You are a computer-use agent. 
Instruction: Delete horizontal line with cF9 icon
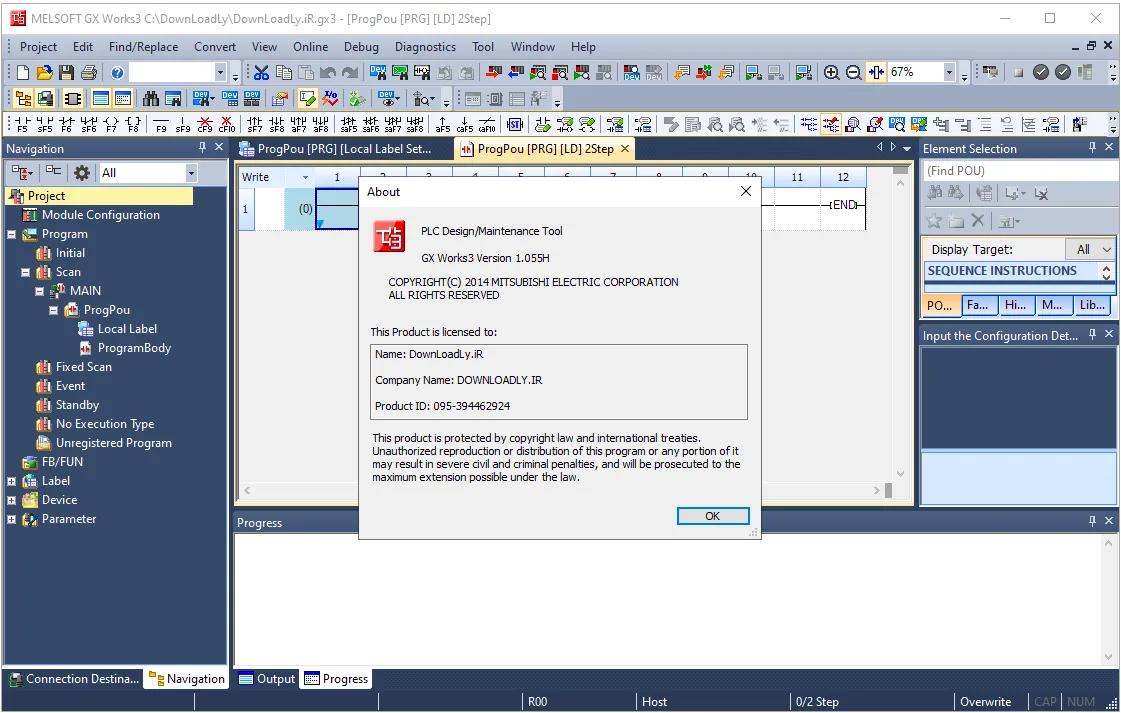[204, 124]
